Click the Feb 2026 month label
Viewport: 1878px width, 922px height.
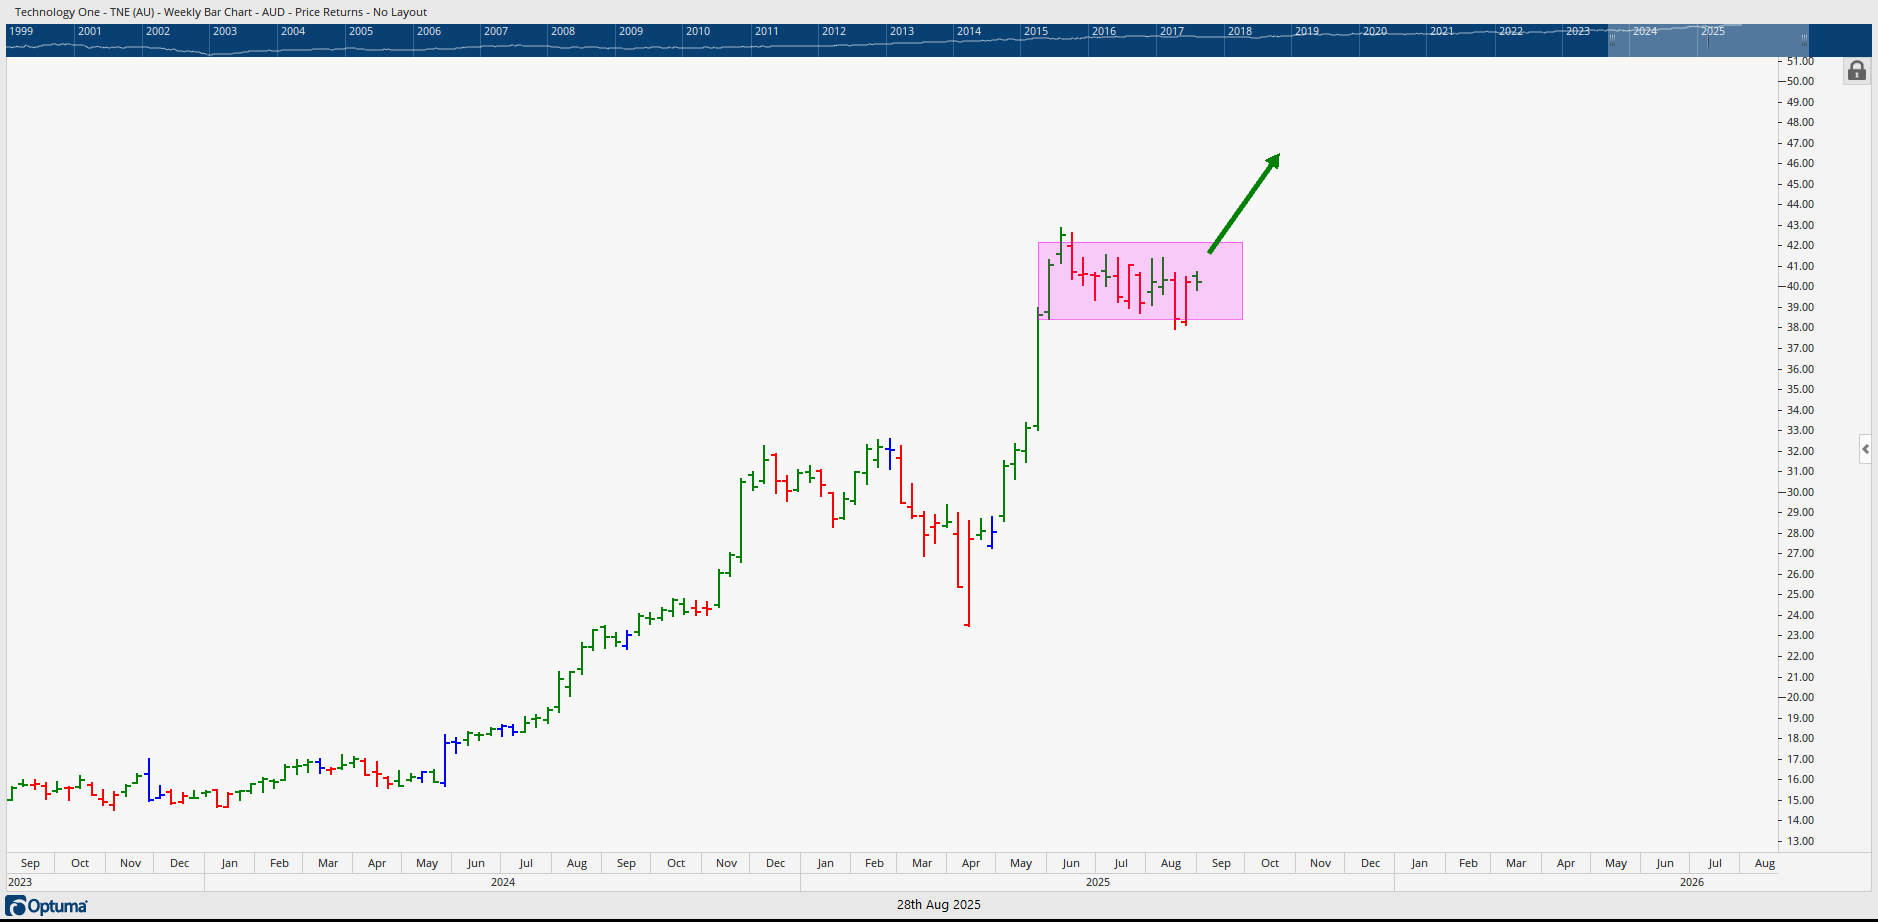[x=1468, y=863]
